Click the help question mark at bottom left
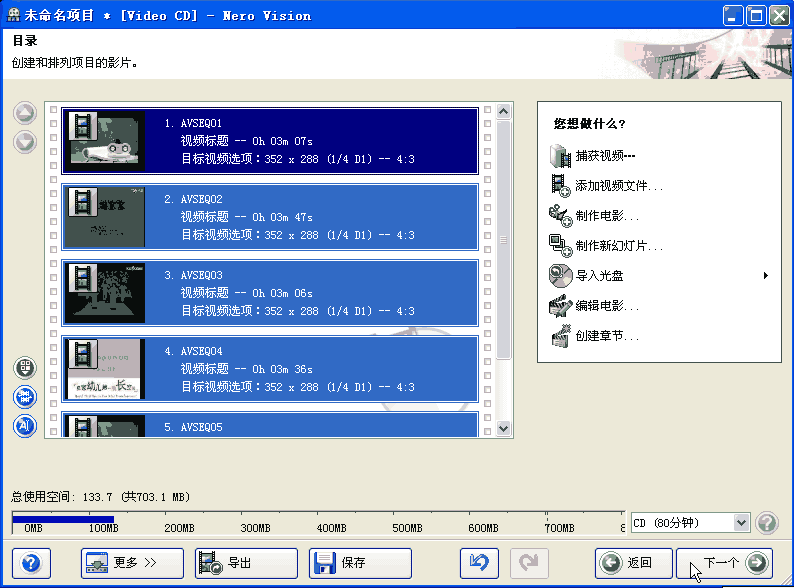 coord(31,563)
